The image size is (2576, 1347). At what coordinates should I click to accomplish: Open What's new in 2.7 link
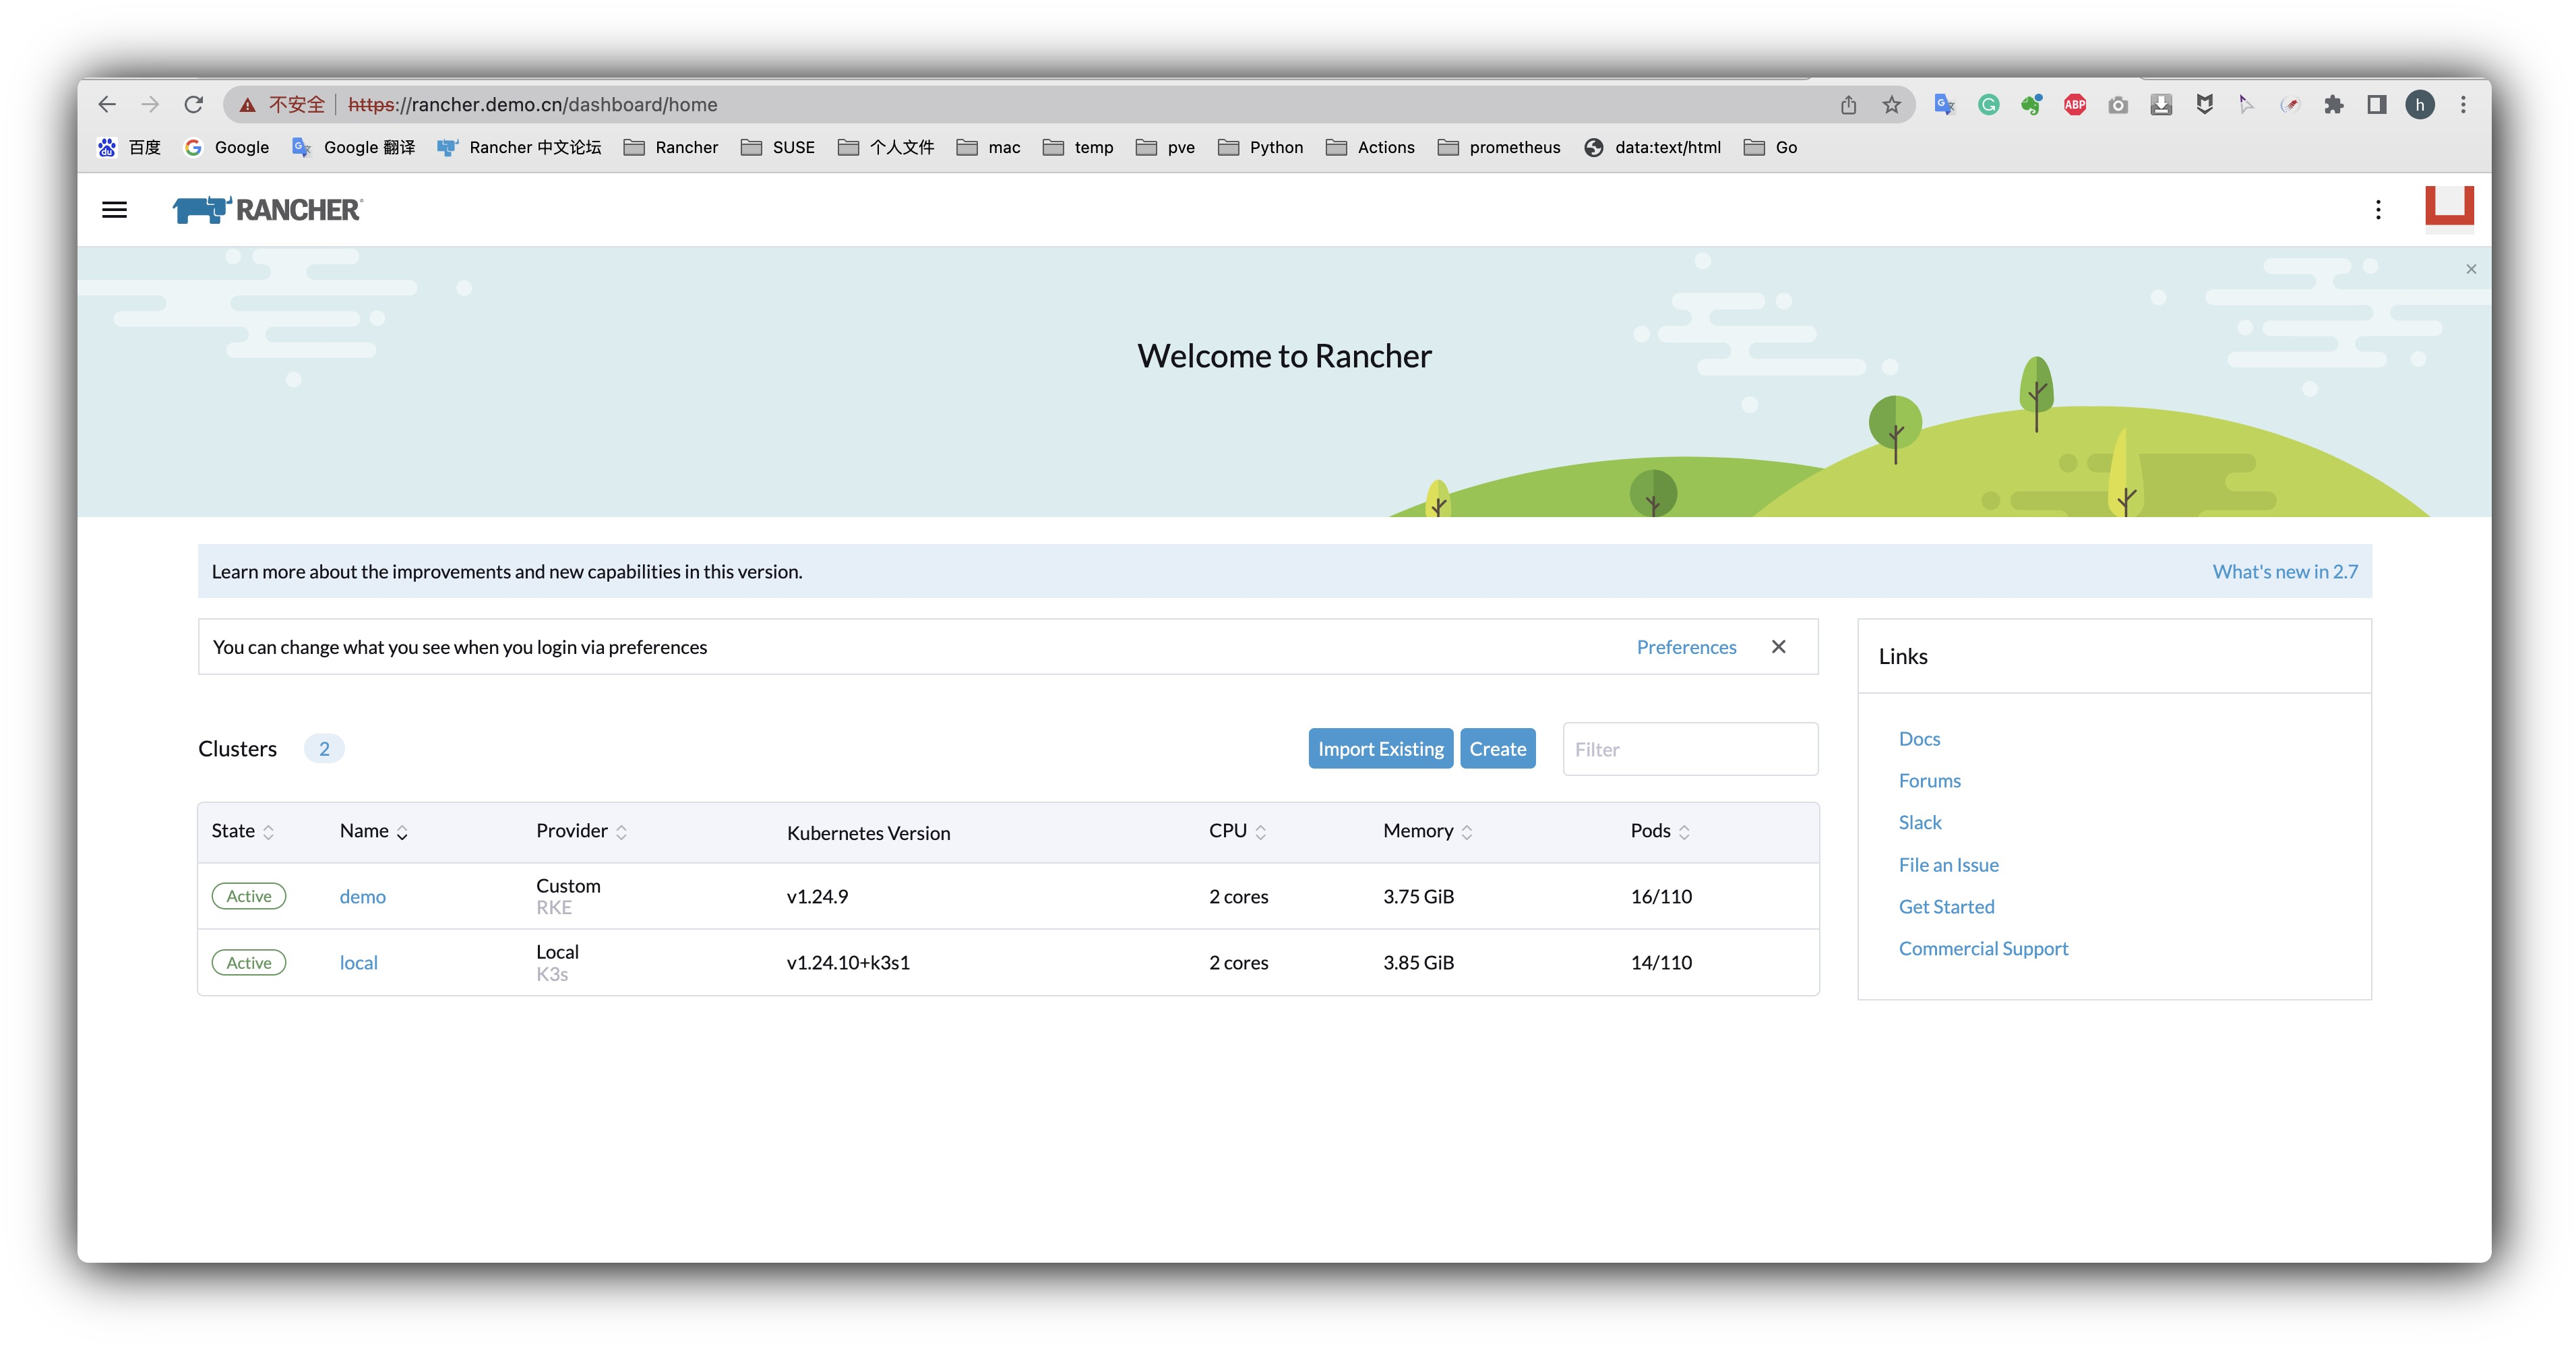tap(2284, 572)
